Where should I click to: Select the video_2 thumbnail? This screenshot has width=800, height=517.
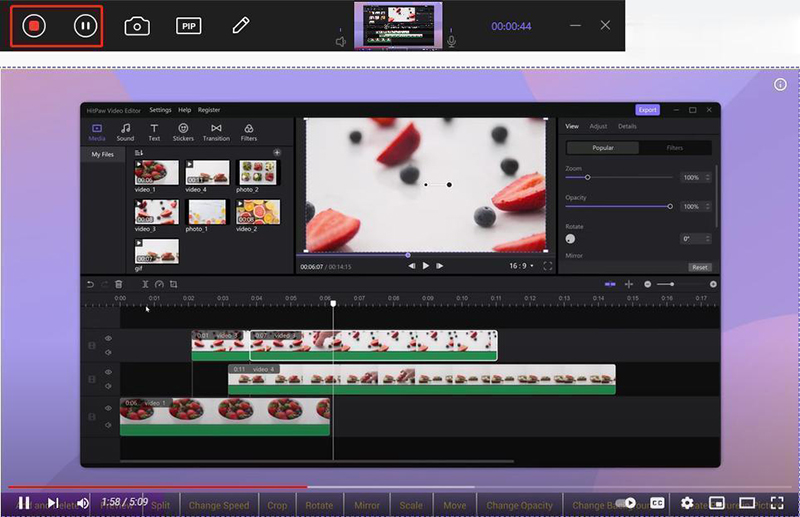pos(258,212)
